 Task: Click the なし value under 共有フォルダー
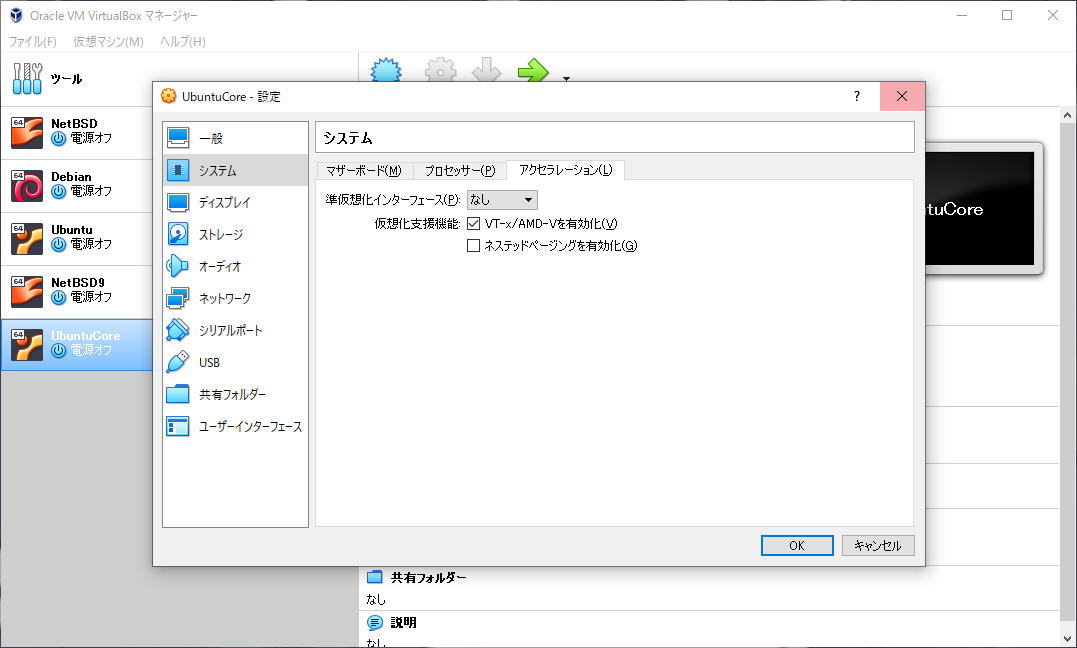376,600
